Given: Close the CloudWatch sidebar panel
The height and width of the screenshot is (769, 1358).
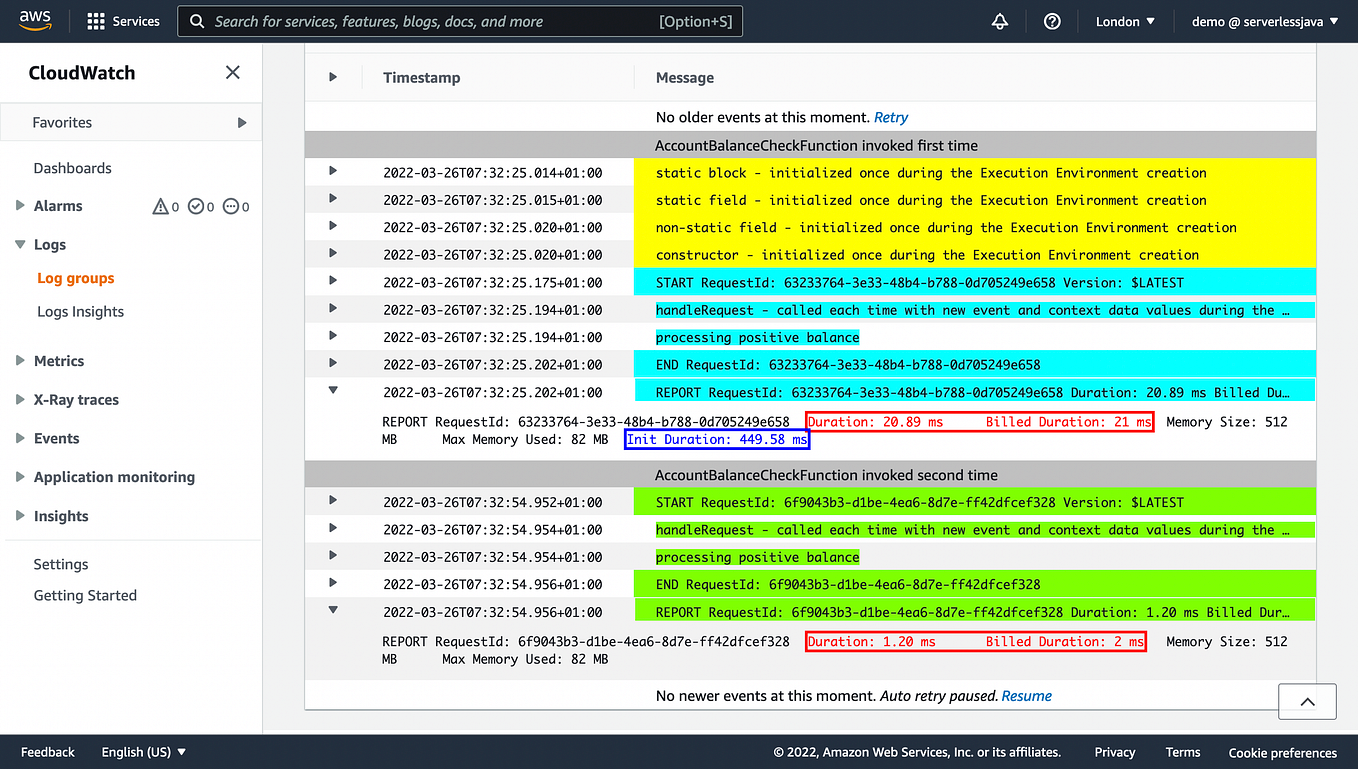Looking at the screenshot, I should click(232, 72).
